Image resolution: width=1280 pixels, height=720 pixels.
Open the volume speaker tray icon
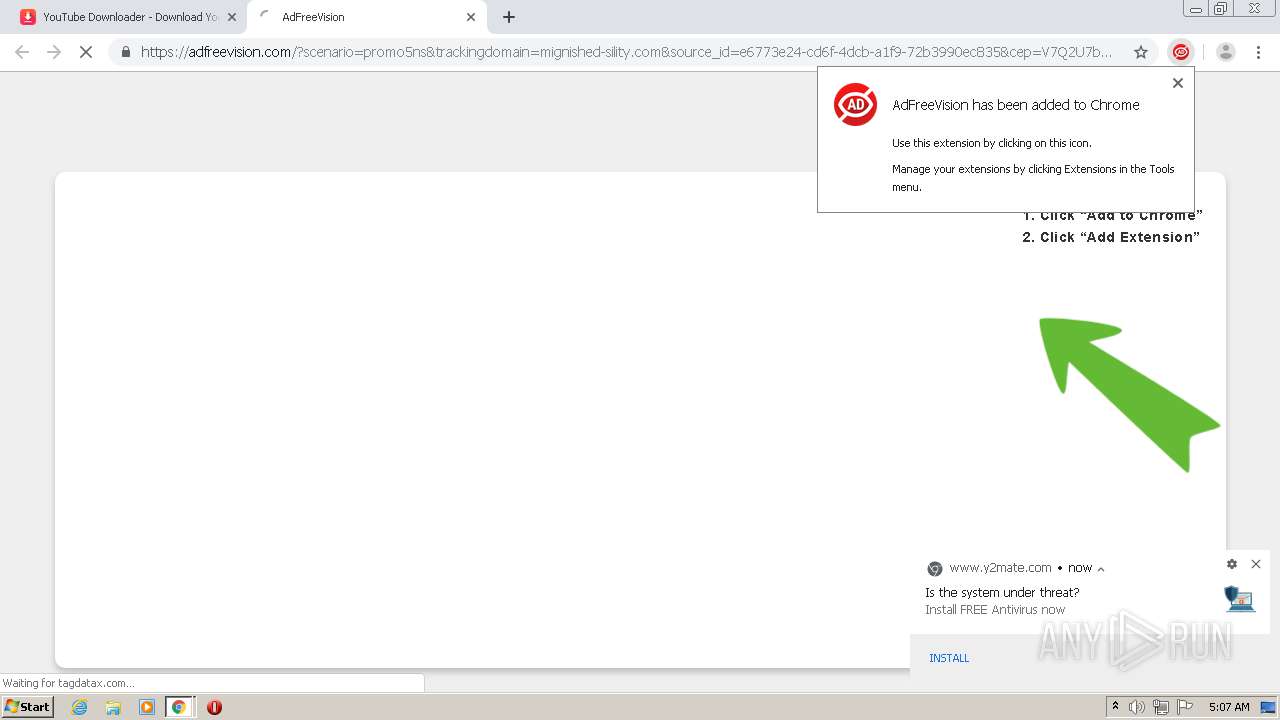coord(1137,707)
